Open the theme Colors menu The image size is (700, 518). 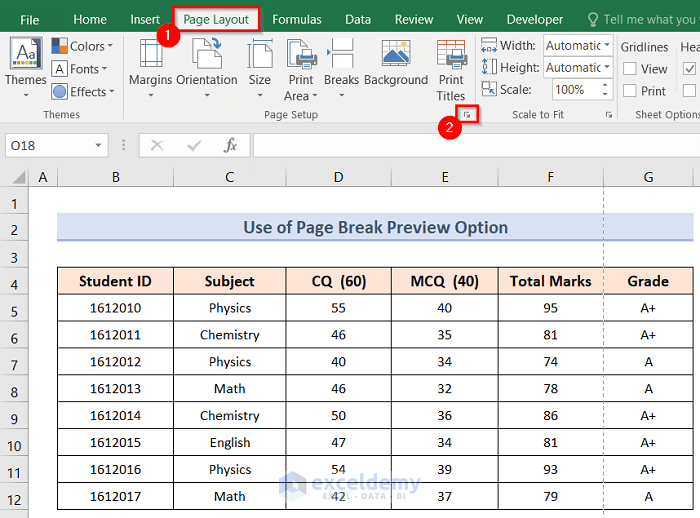pyautogui.click(x=82, y=46)
